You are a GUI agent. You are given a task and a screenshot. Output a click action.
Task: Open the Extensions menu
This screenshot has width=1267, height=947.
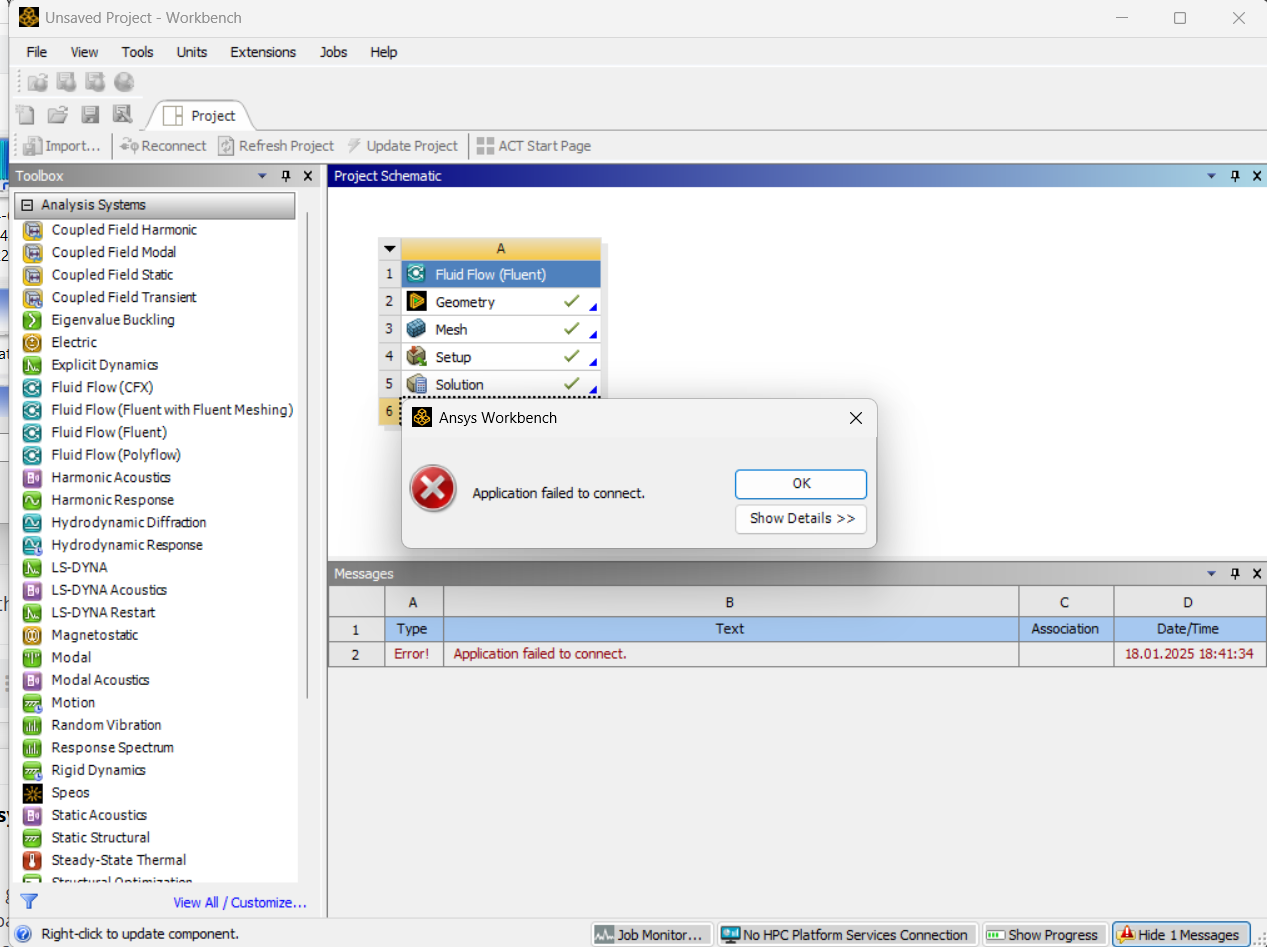point(263,52)
